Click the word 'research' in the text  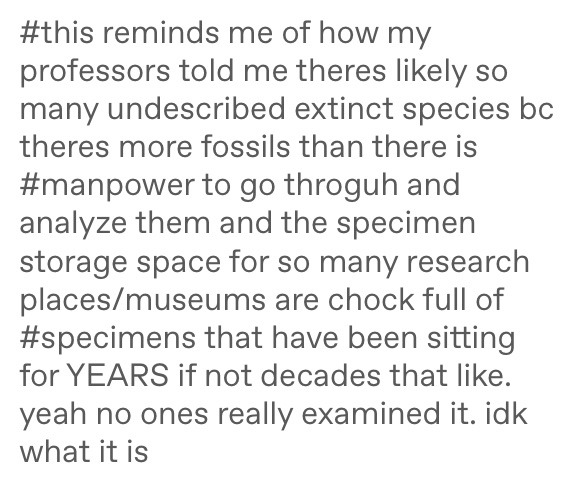pos(468,261)
